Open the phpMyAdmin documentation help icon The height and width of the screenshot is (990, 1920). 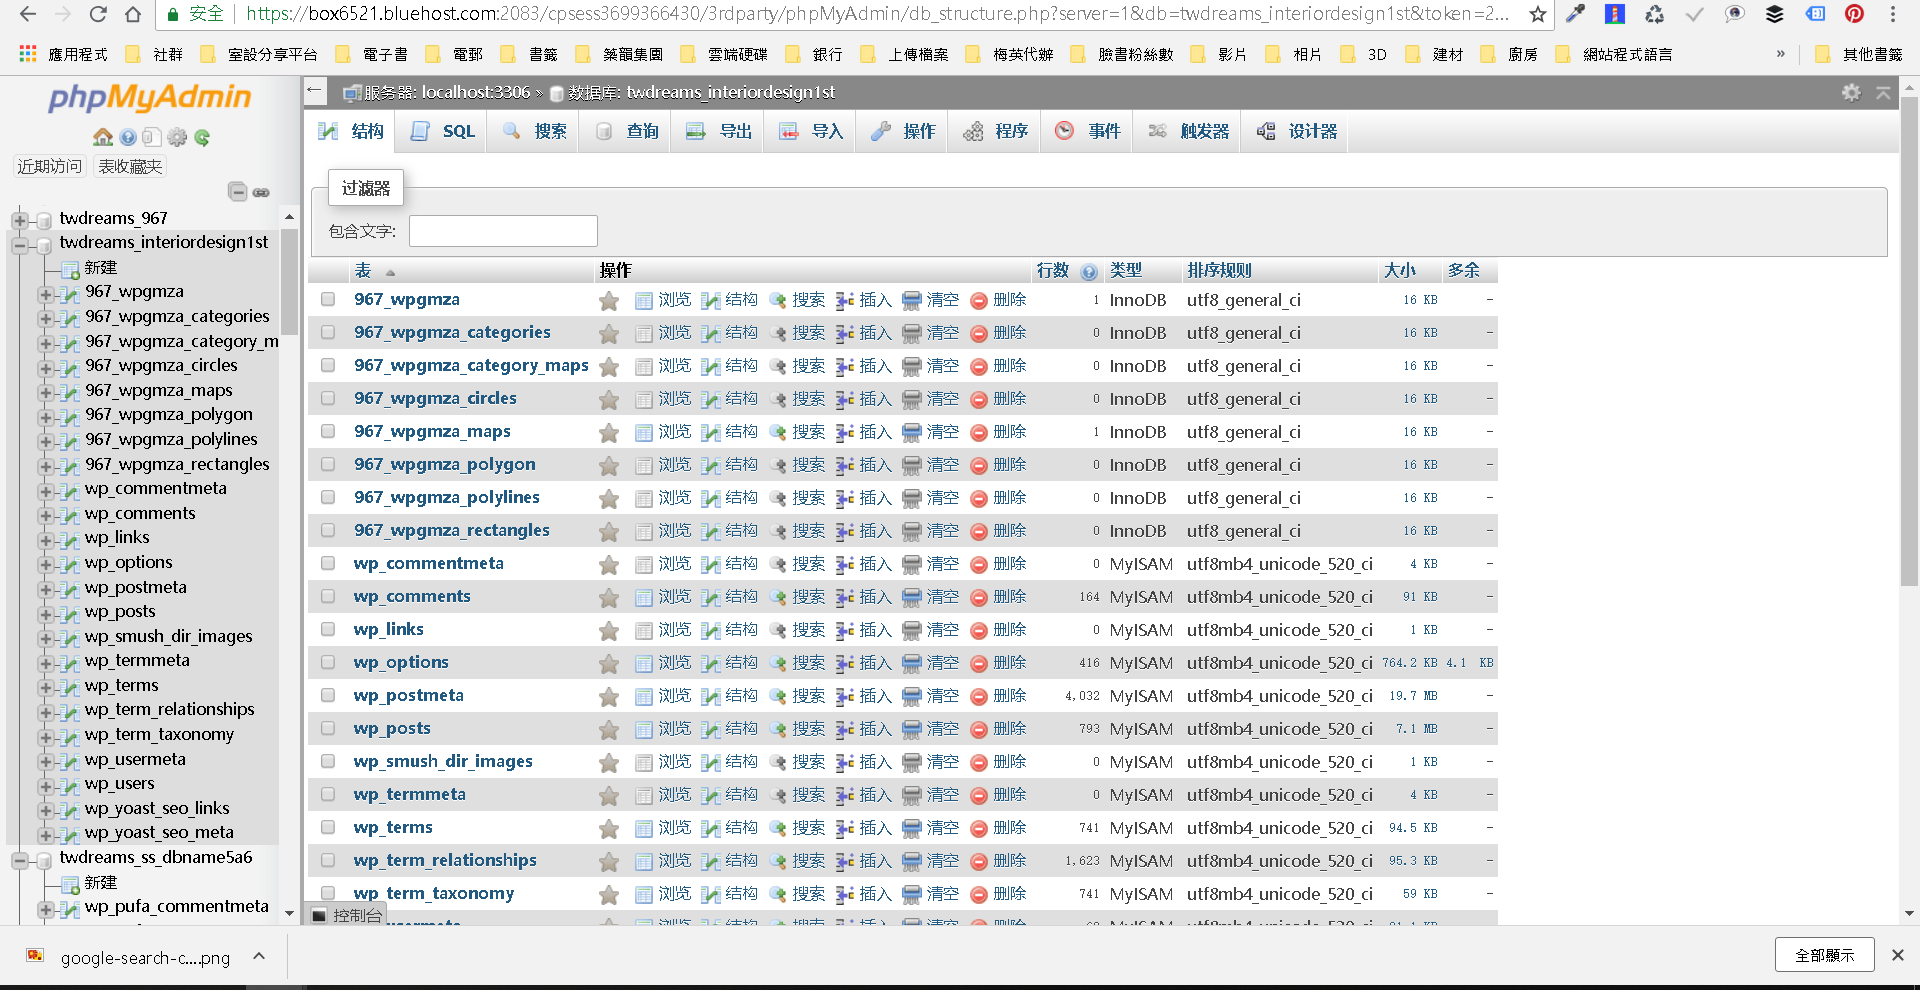click(x=128, y=137)
